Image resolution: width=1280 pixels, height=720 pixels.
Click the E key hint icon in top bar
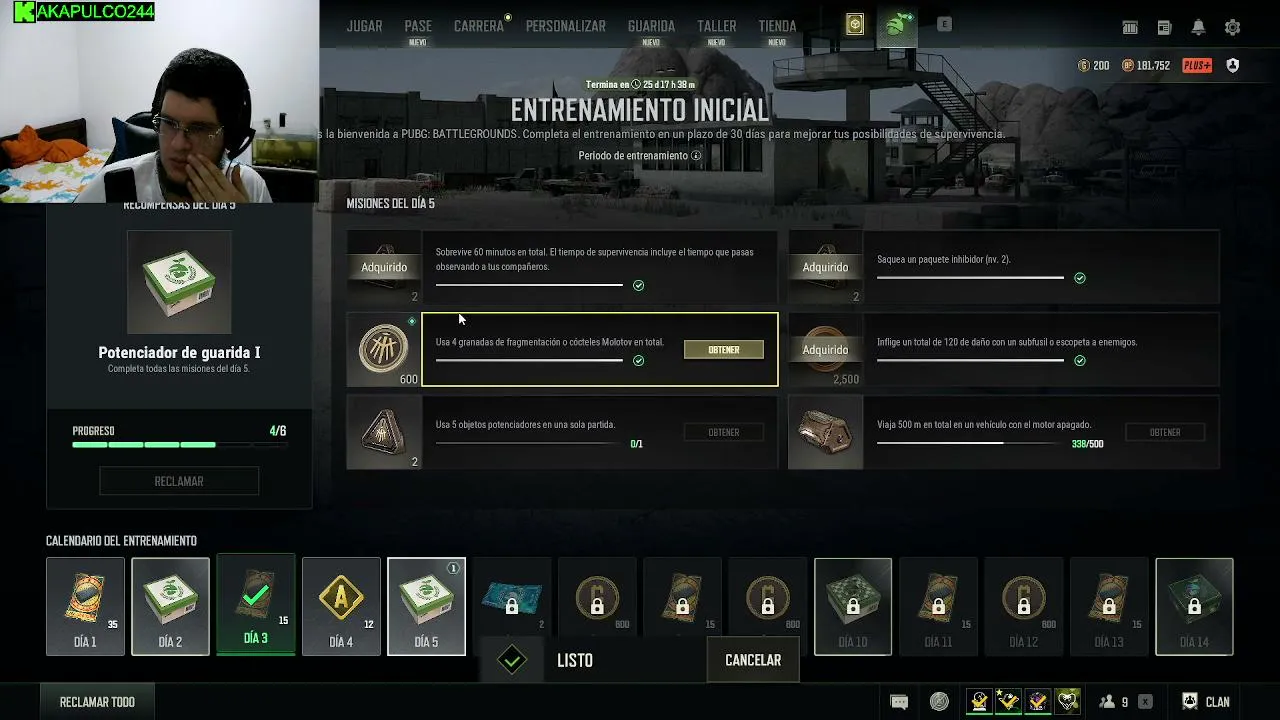[944, 24]
